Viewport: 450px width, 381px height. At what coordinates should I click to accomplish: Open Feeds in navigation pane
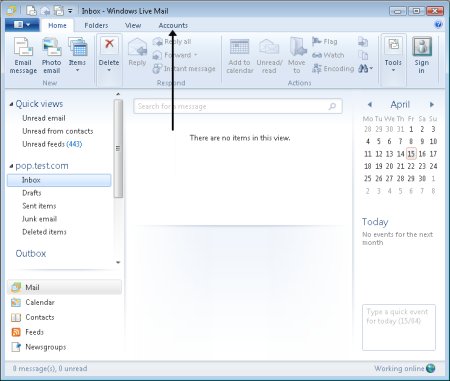(x=27, y=332)
